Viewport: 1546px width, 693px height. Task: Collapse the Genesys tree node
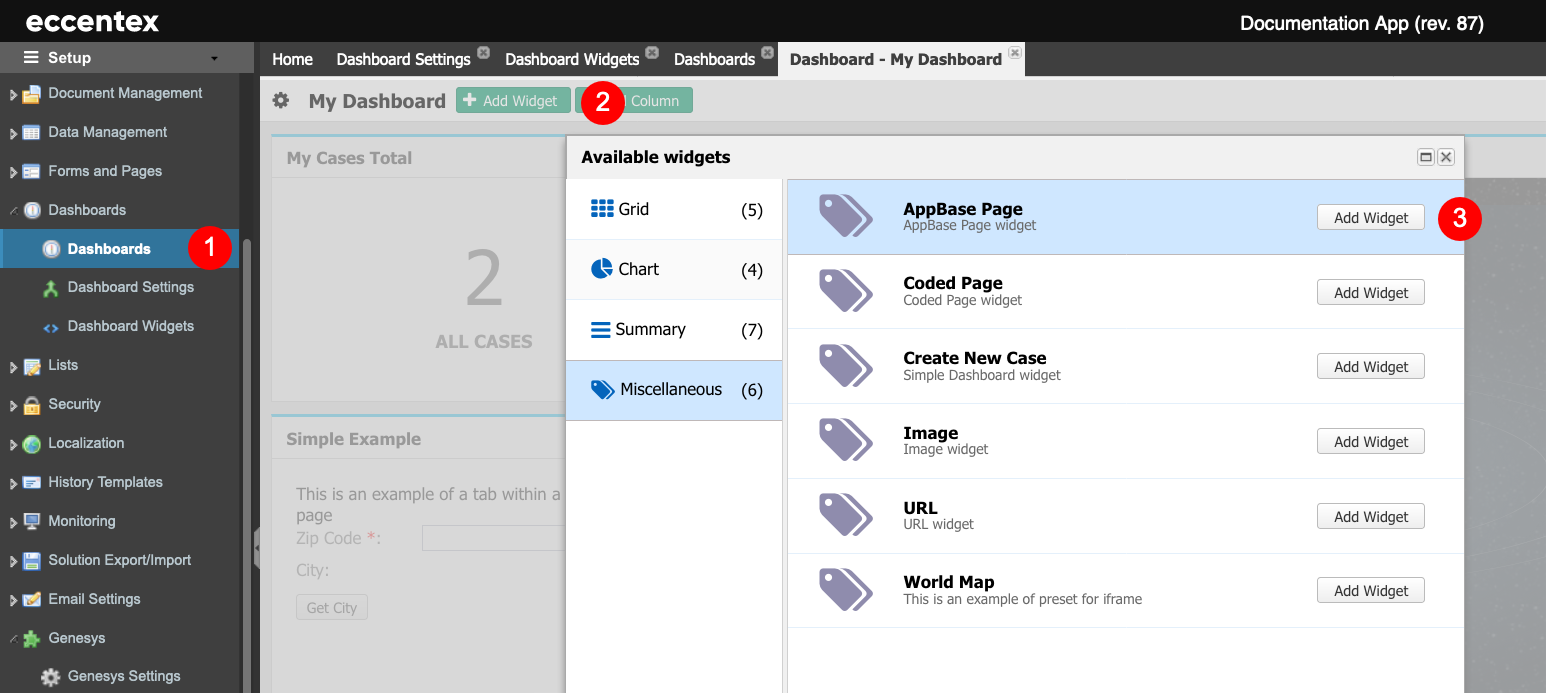(x=13, y=639)
